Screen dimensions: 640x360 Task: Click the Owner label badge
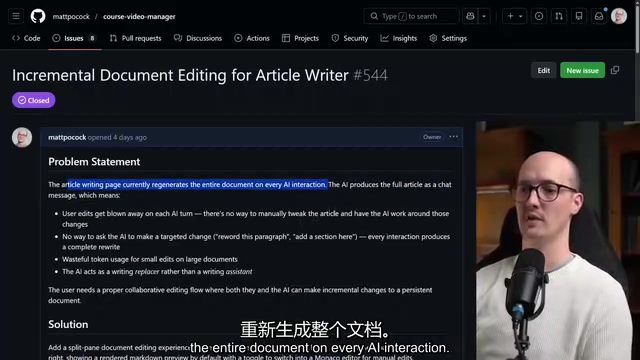(432, 137)
